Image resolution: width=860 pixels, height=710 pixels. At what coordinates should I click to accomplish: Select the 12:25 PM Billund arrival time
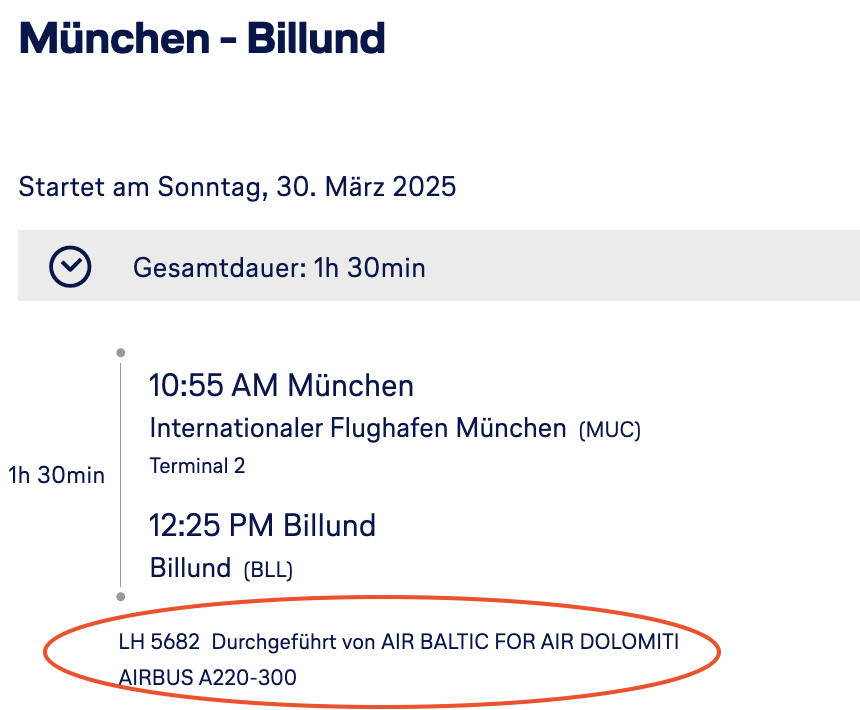[262, 525]
